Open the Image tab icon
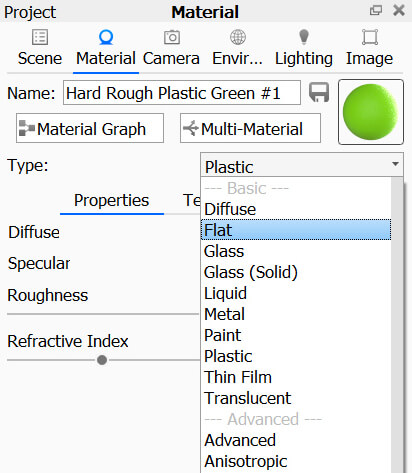This screenshot has height=473, width=412. [x=370, y=37]
